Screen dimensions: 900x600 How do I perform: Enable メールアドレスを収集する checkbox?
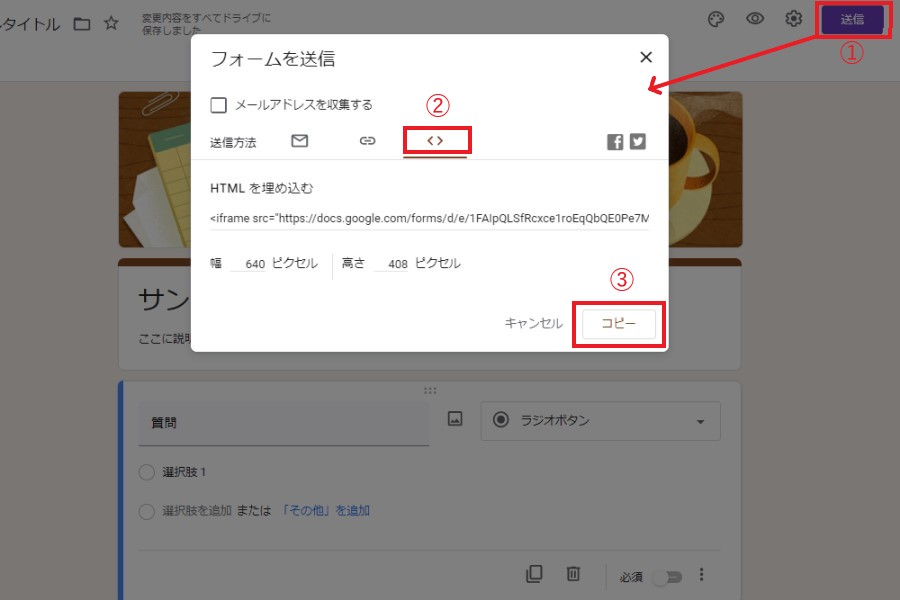click(218, 105)
